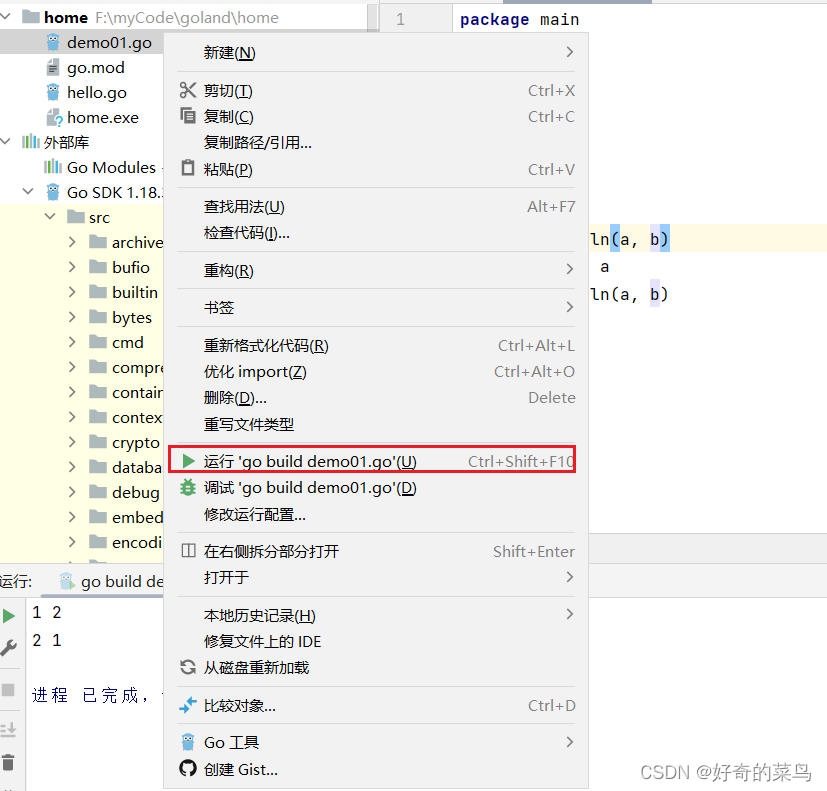Expand the crypto package folder
Image resolution: width=827 pixels, height=791 pixels.
click(71, 441)
